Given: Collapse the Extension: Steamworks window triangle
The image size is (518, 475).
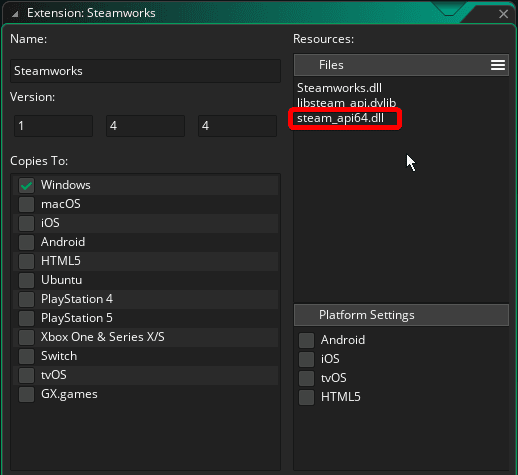Looking at the screenshot, I should pyautogui.click(x=15, y=14).
